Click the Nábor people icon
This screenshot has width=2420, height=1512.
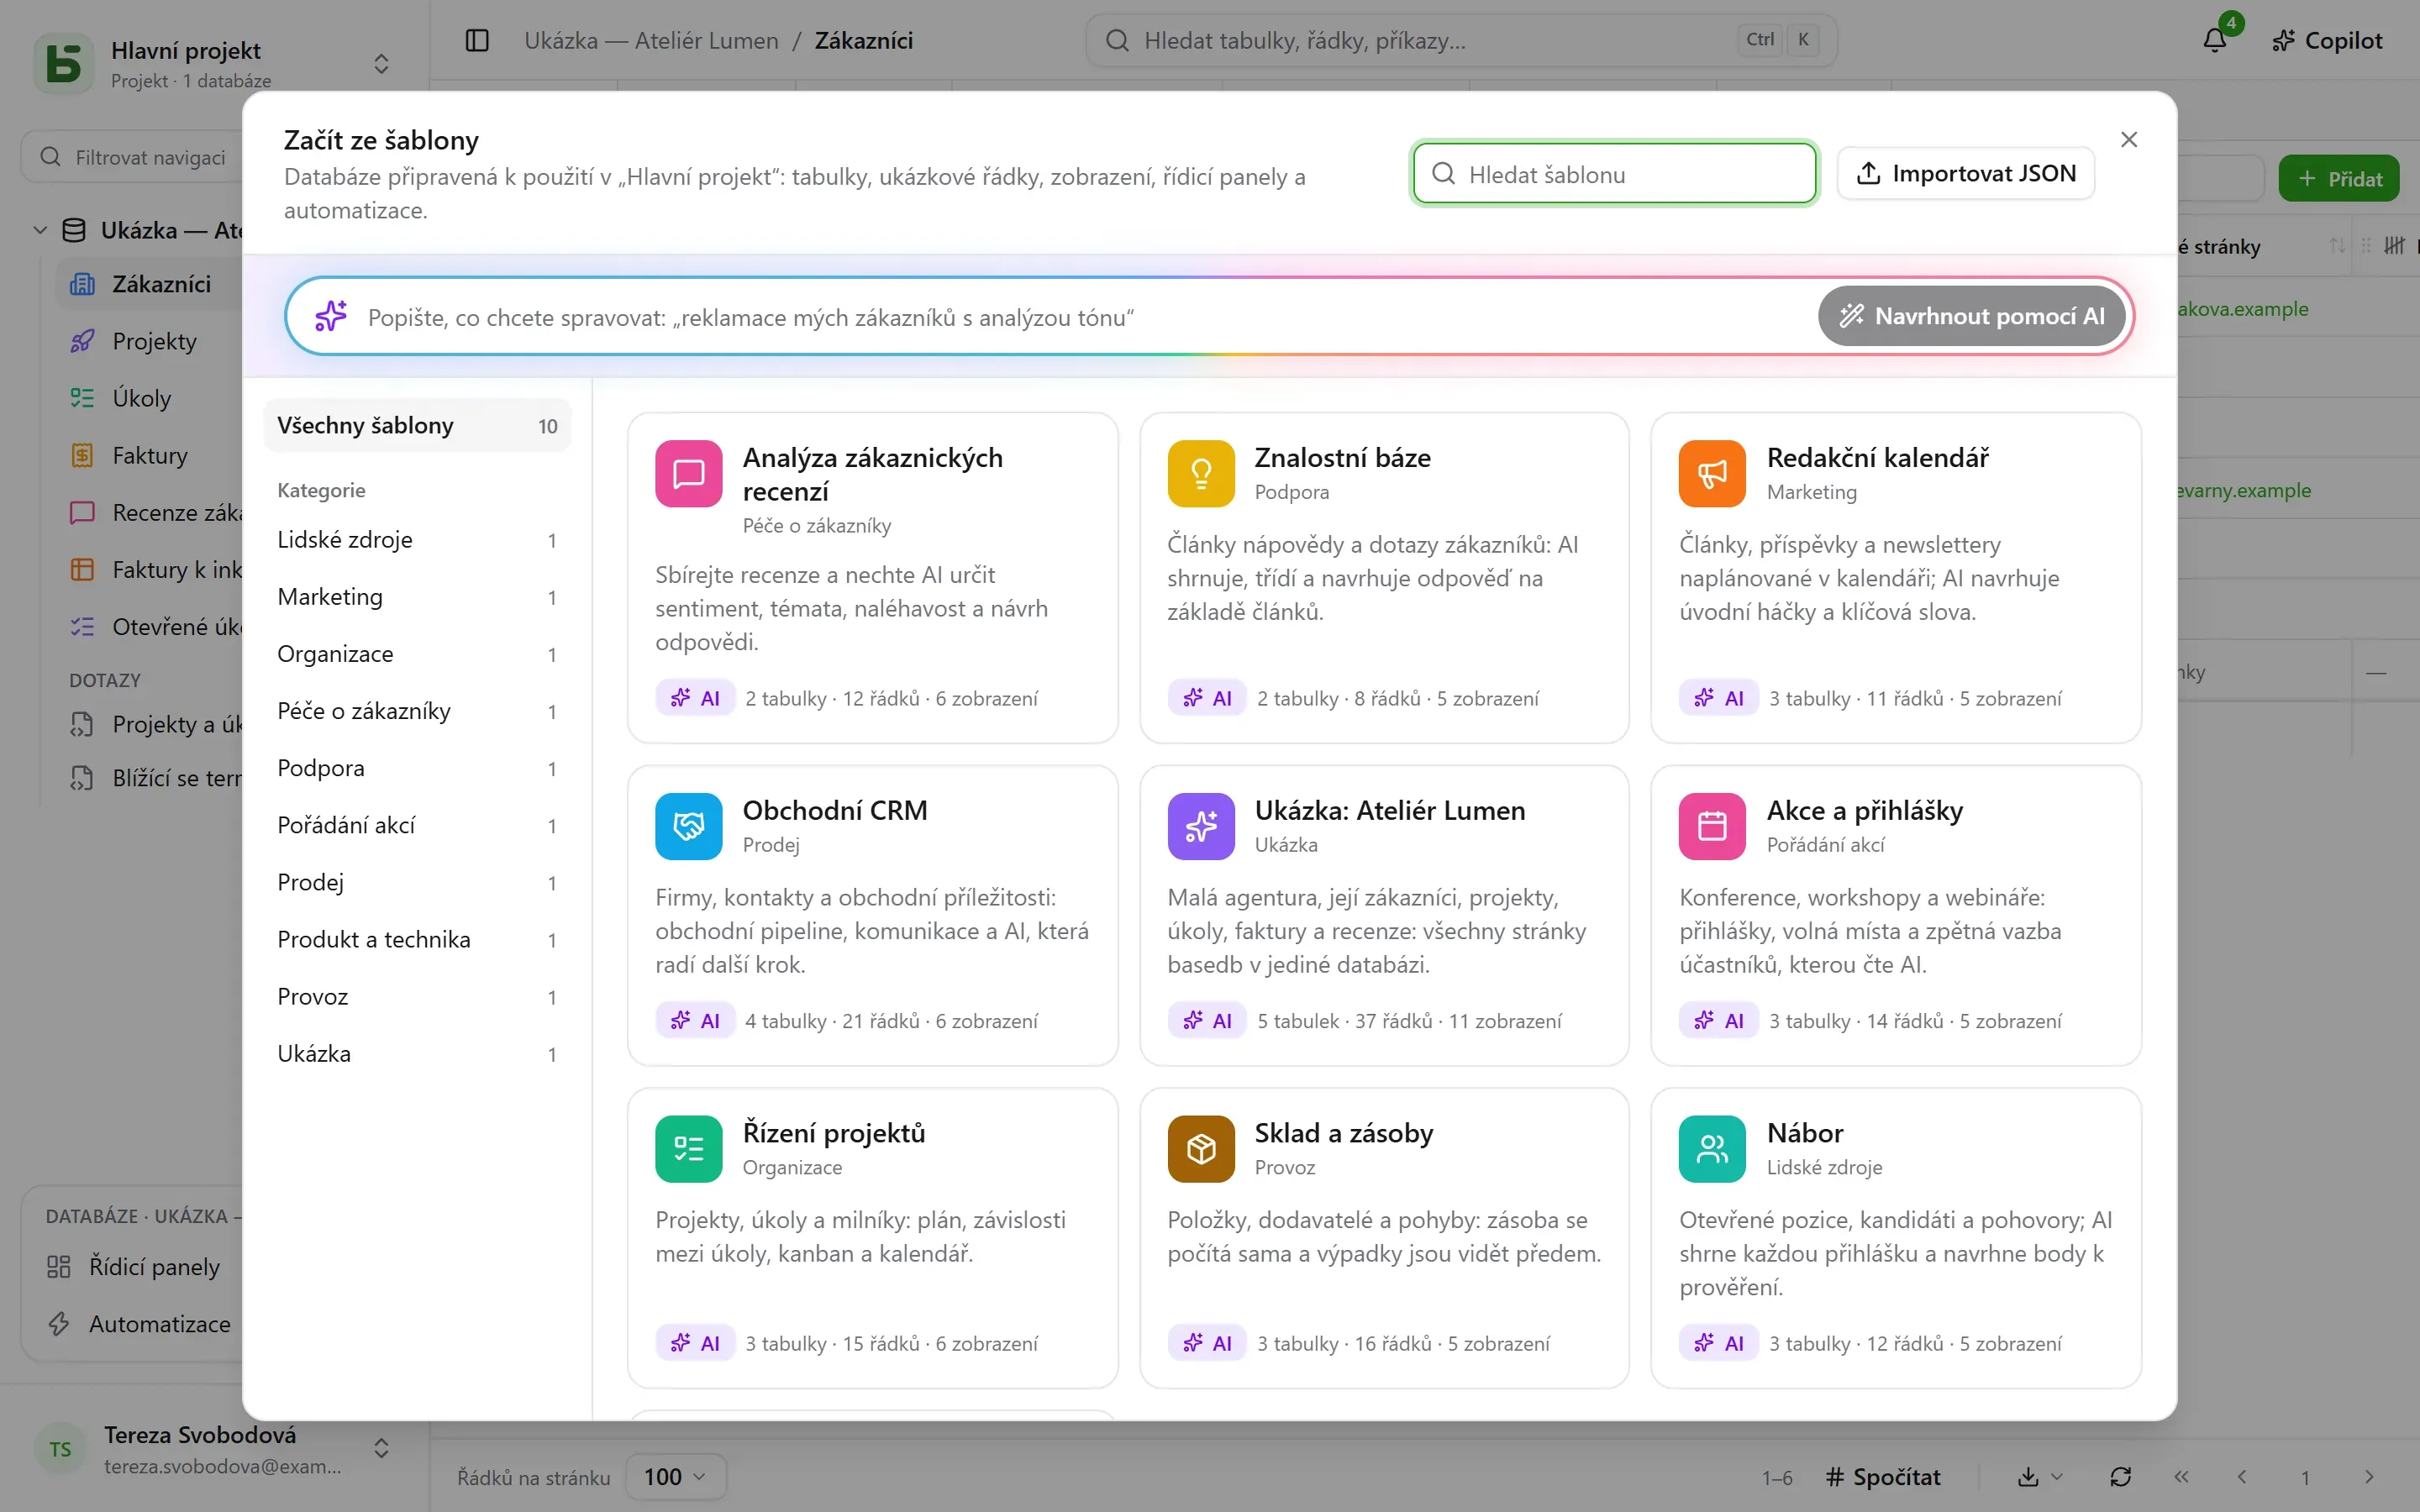point(1712,1149)
